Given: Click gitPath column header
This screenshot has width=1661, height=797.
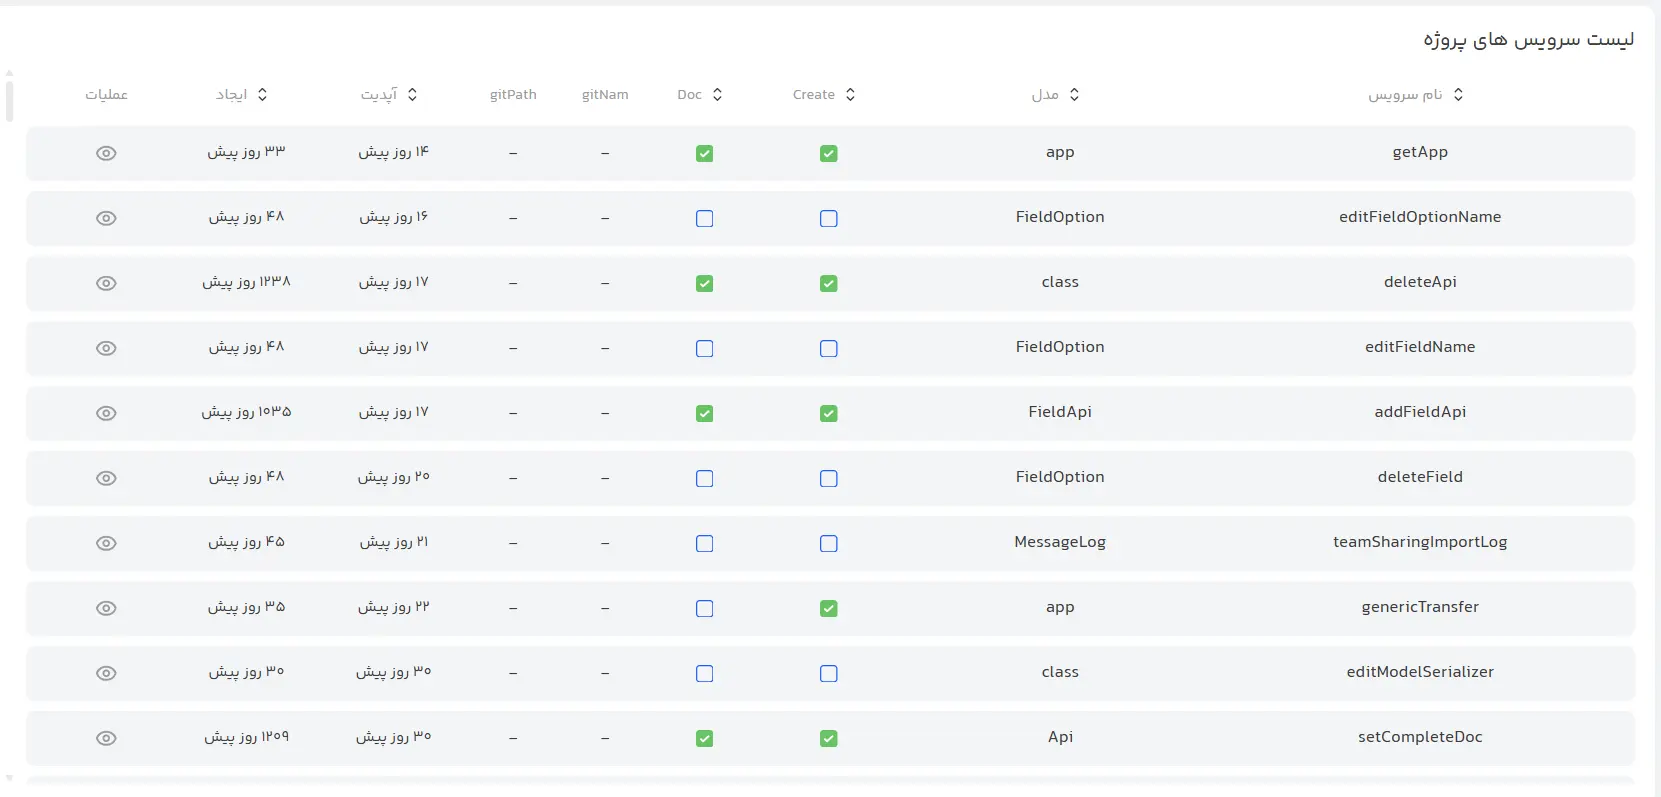Looking at the screenshot, I should 513,94.
